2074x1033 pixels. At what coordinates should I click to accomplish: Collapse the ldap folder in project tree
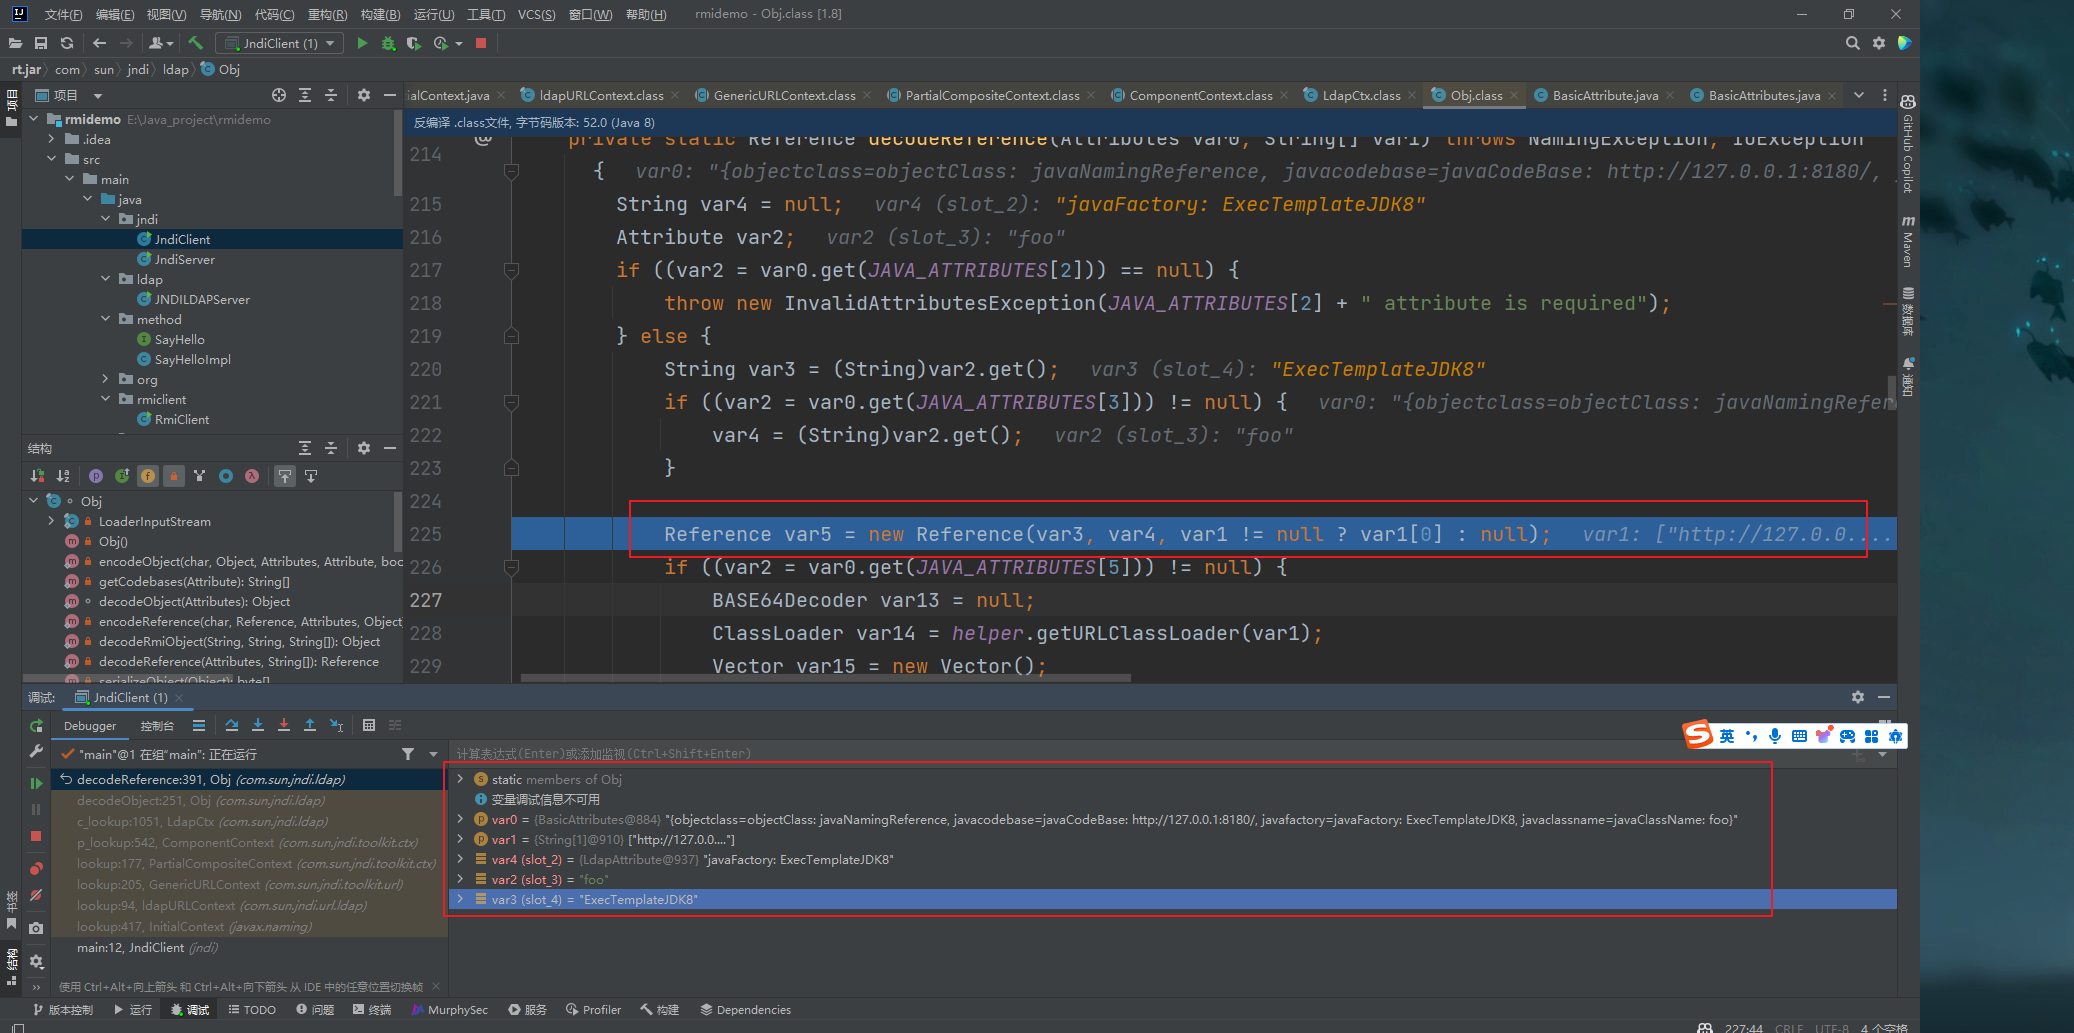[x=106, y=279]
